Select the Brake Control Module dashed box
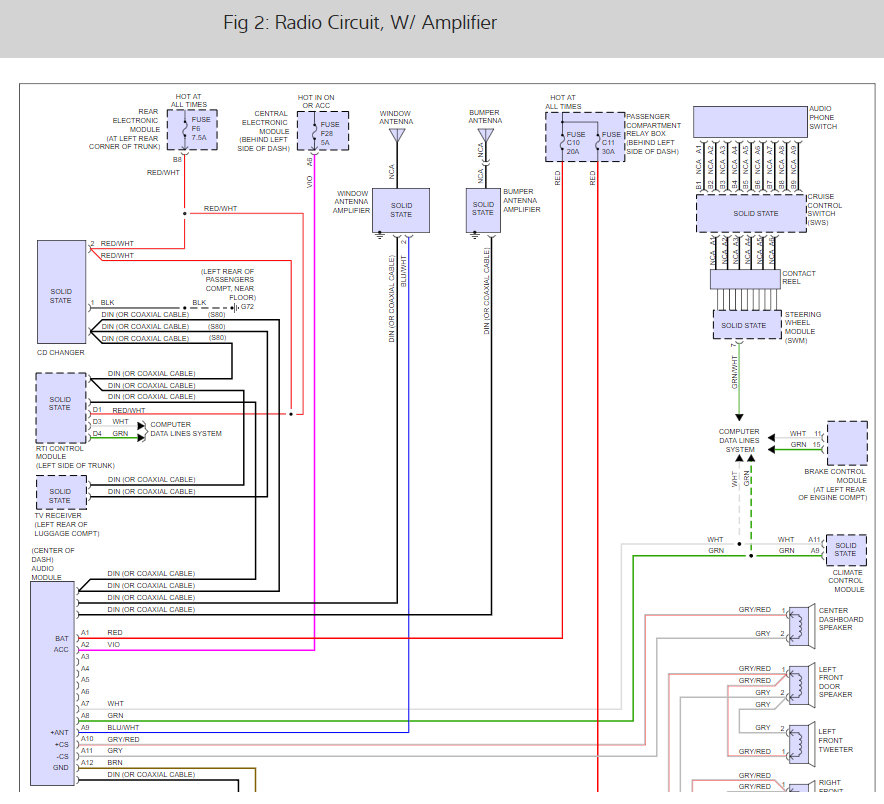The width and height of the screenshot is (884, 804). click(847, 443)
